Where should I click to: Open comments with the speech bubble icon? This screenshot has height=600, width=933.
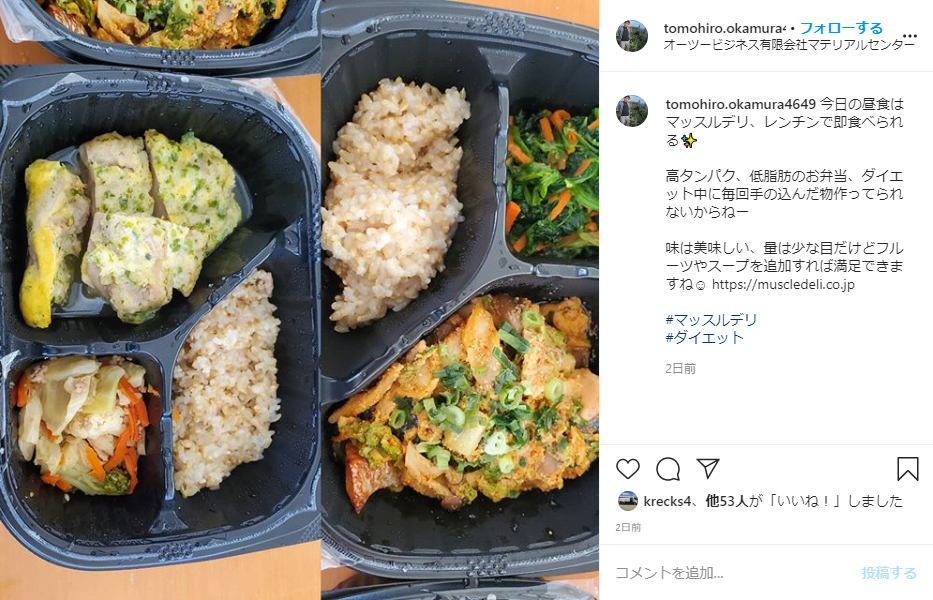pyautogui.click(x=668, y=469)
